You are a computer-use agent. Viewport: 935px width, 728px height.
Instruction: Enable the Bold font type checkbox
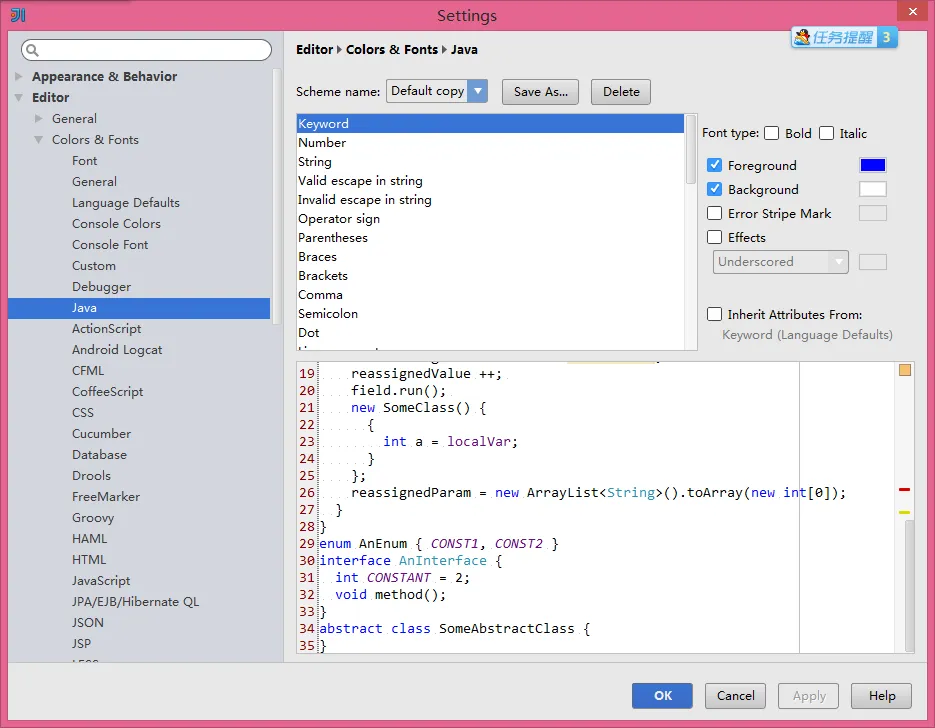772,133
